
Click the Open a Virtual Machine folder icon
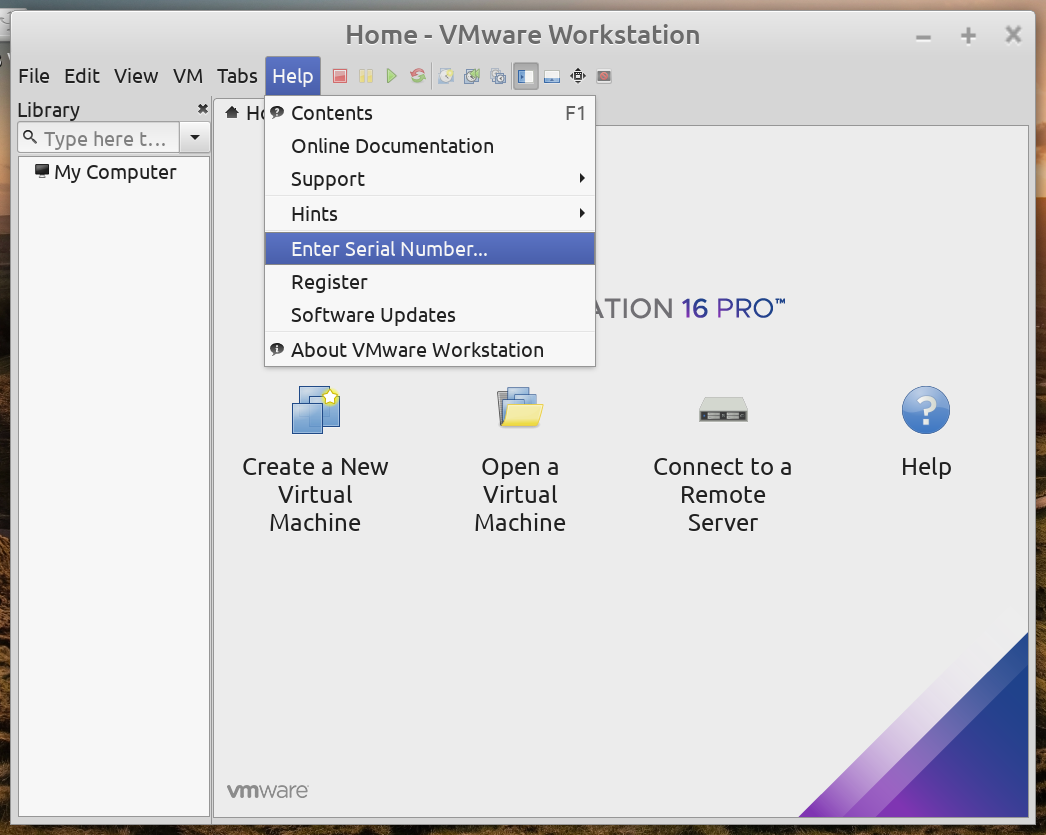pyautogui.click(x=520, y=407)
